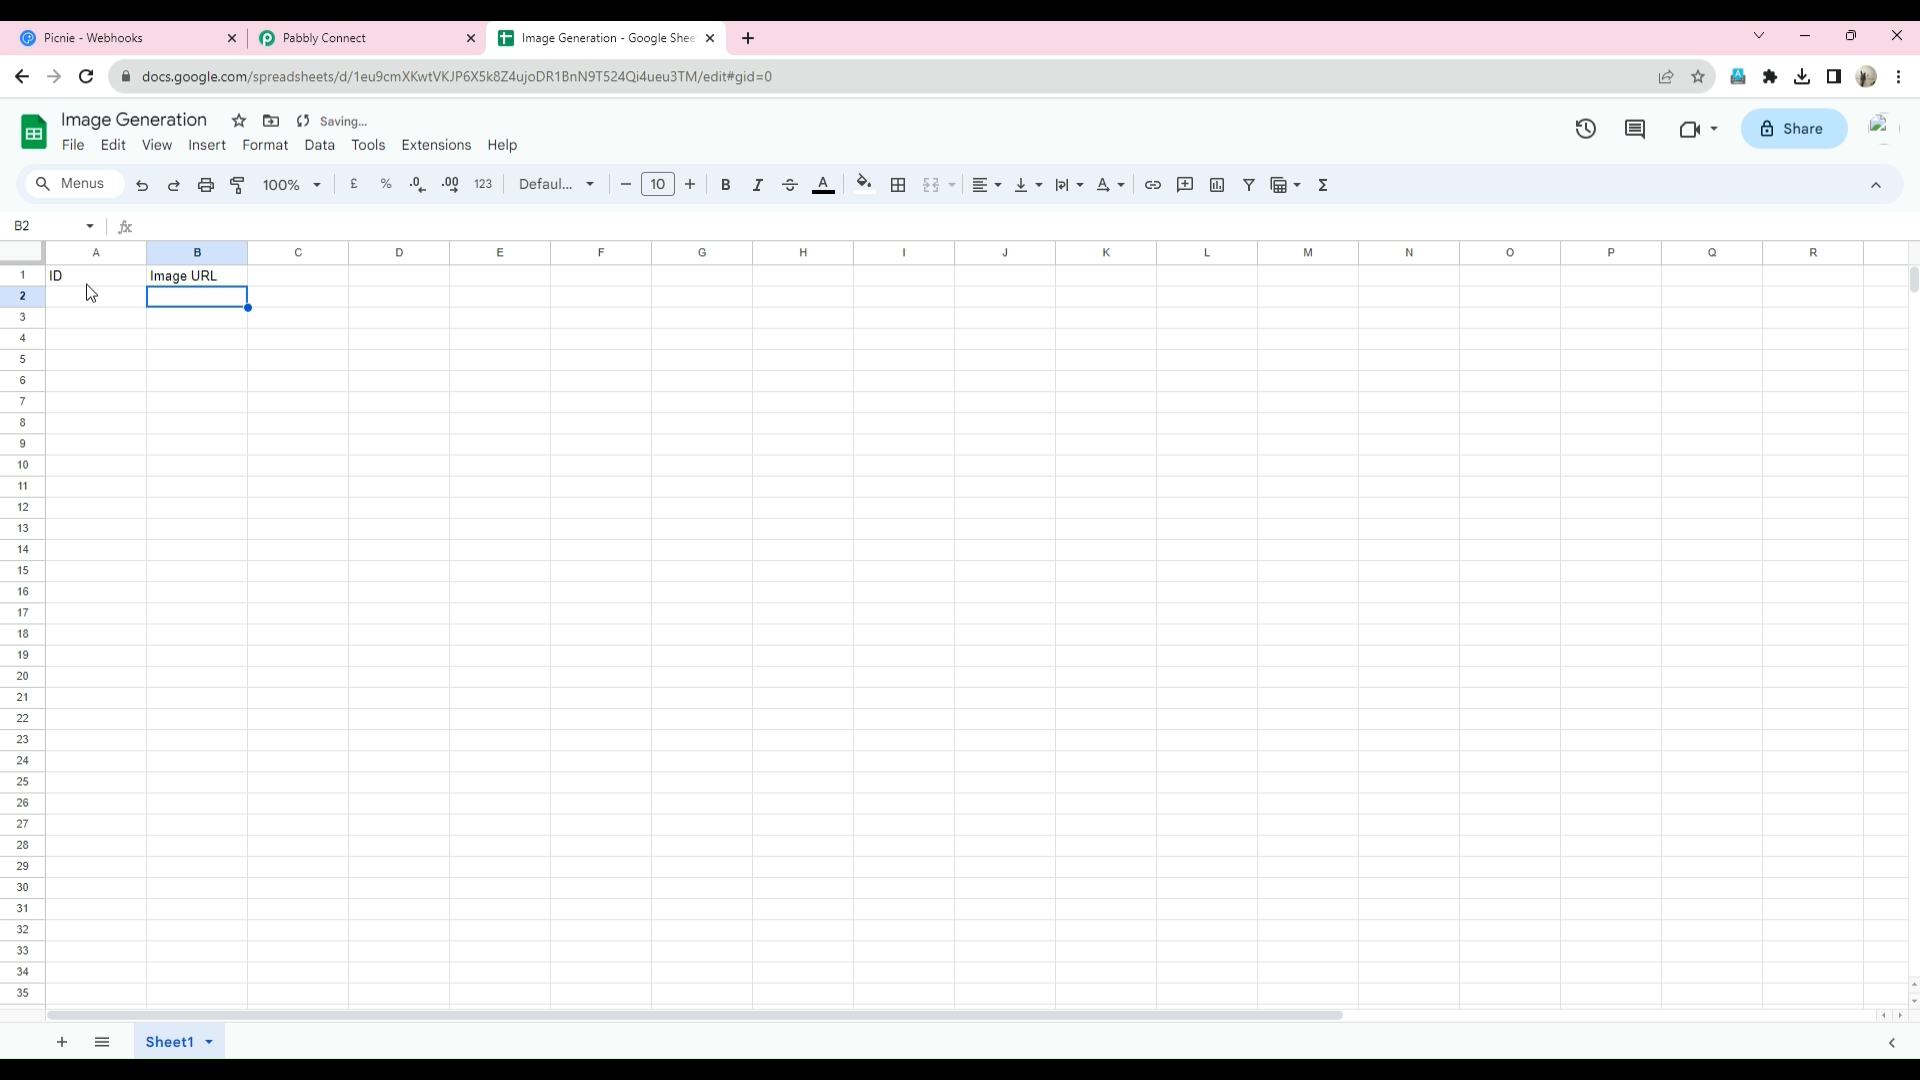Click the insert link icon

tap(1153, 185)
